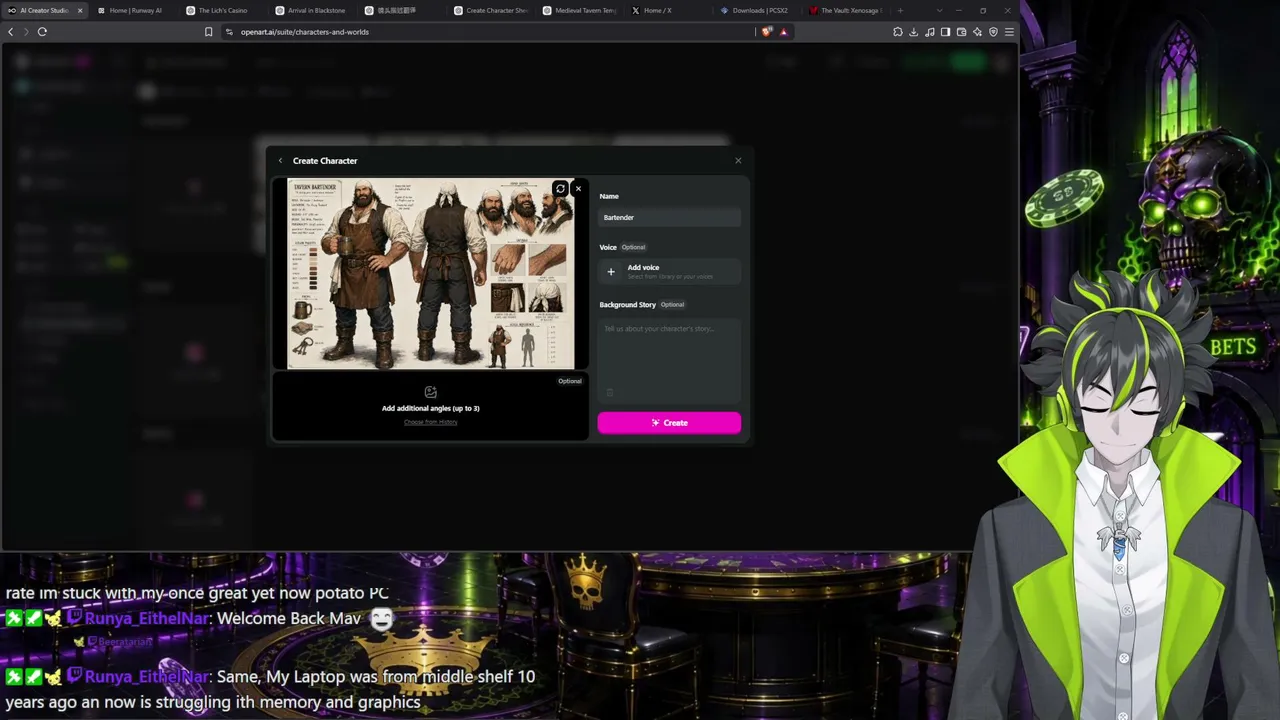Image resolution: width=1280 pixels, height=720 pixels.
Task: Open the bartender character sheet image
Action: point(430,274)
